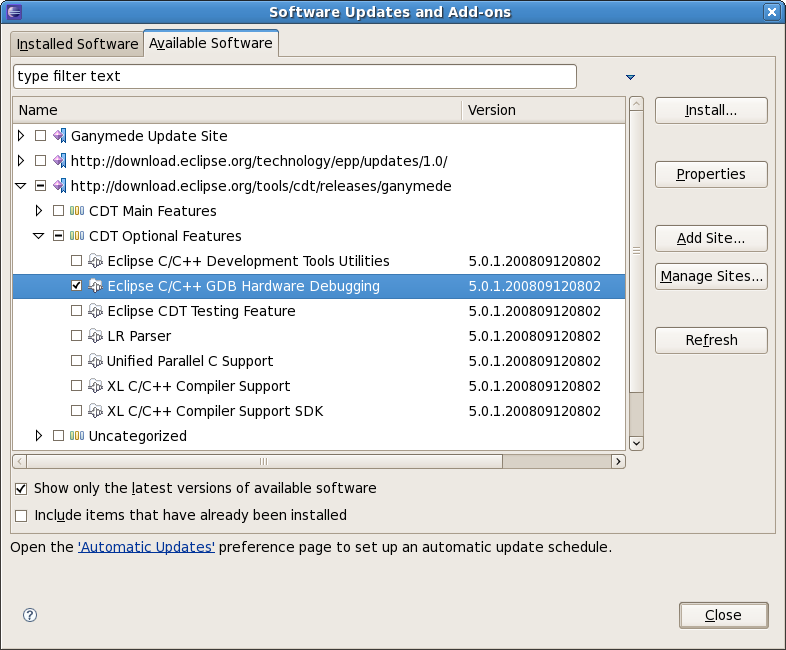This screenshot has height=650, width=786.
Task: Collapse the cdt/releases/ganymede site node
Action: point(21,186)
